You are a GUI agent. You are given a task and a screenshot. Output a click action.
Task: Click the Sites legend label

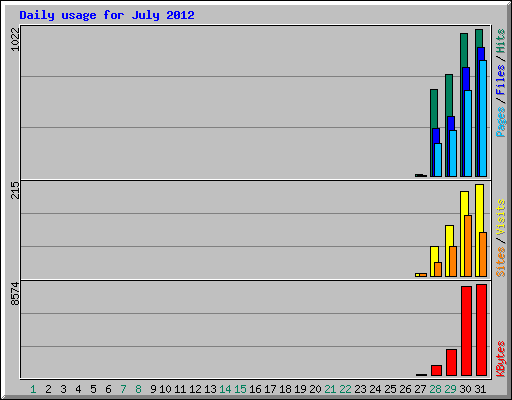pos(501,262)
